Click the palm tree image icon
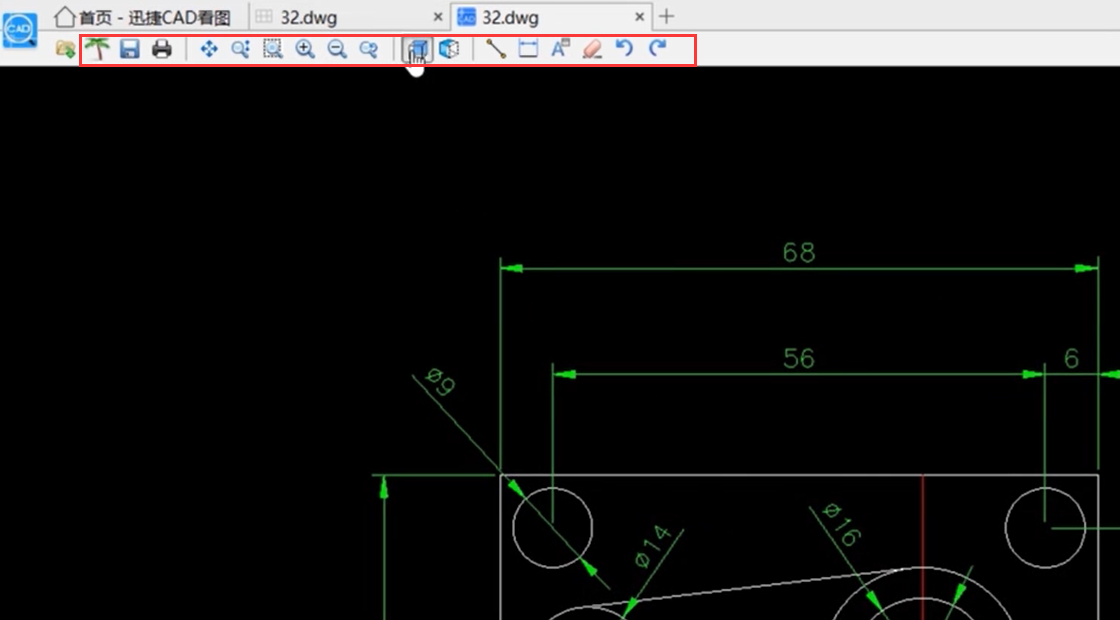 click(98, 49)
